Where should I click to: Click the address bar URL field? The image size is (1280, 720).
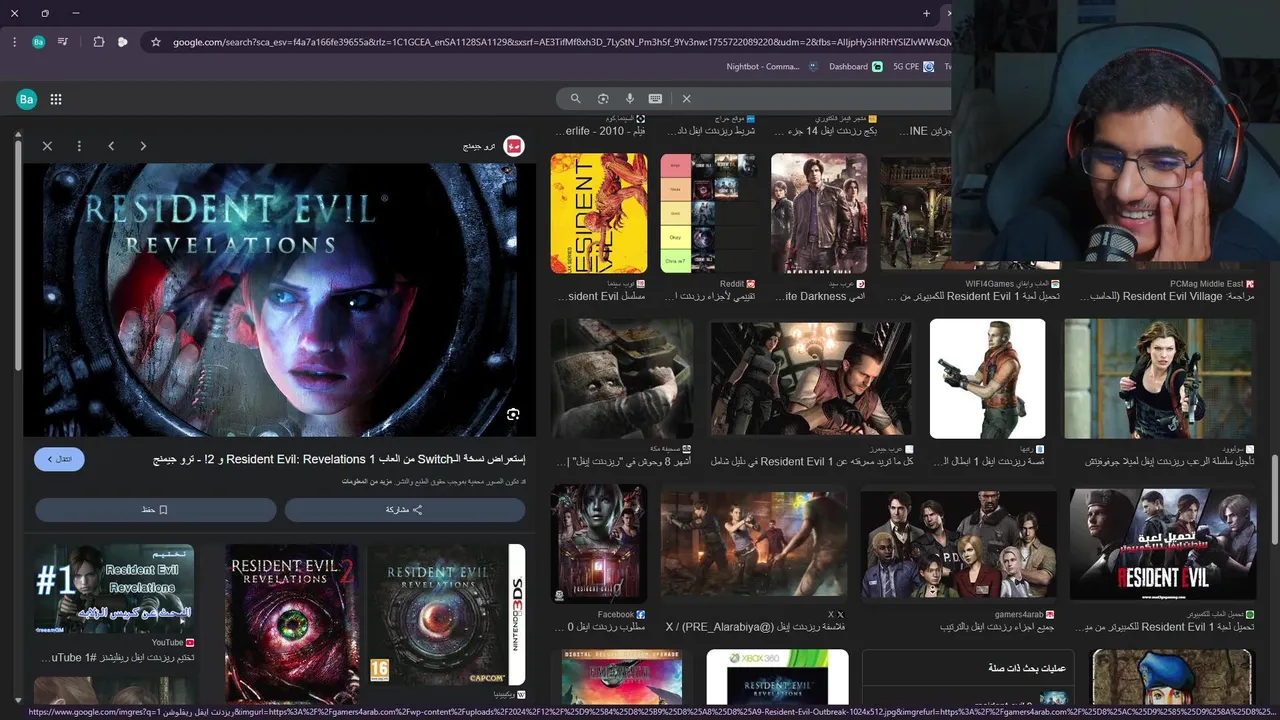tap(560, 42)
